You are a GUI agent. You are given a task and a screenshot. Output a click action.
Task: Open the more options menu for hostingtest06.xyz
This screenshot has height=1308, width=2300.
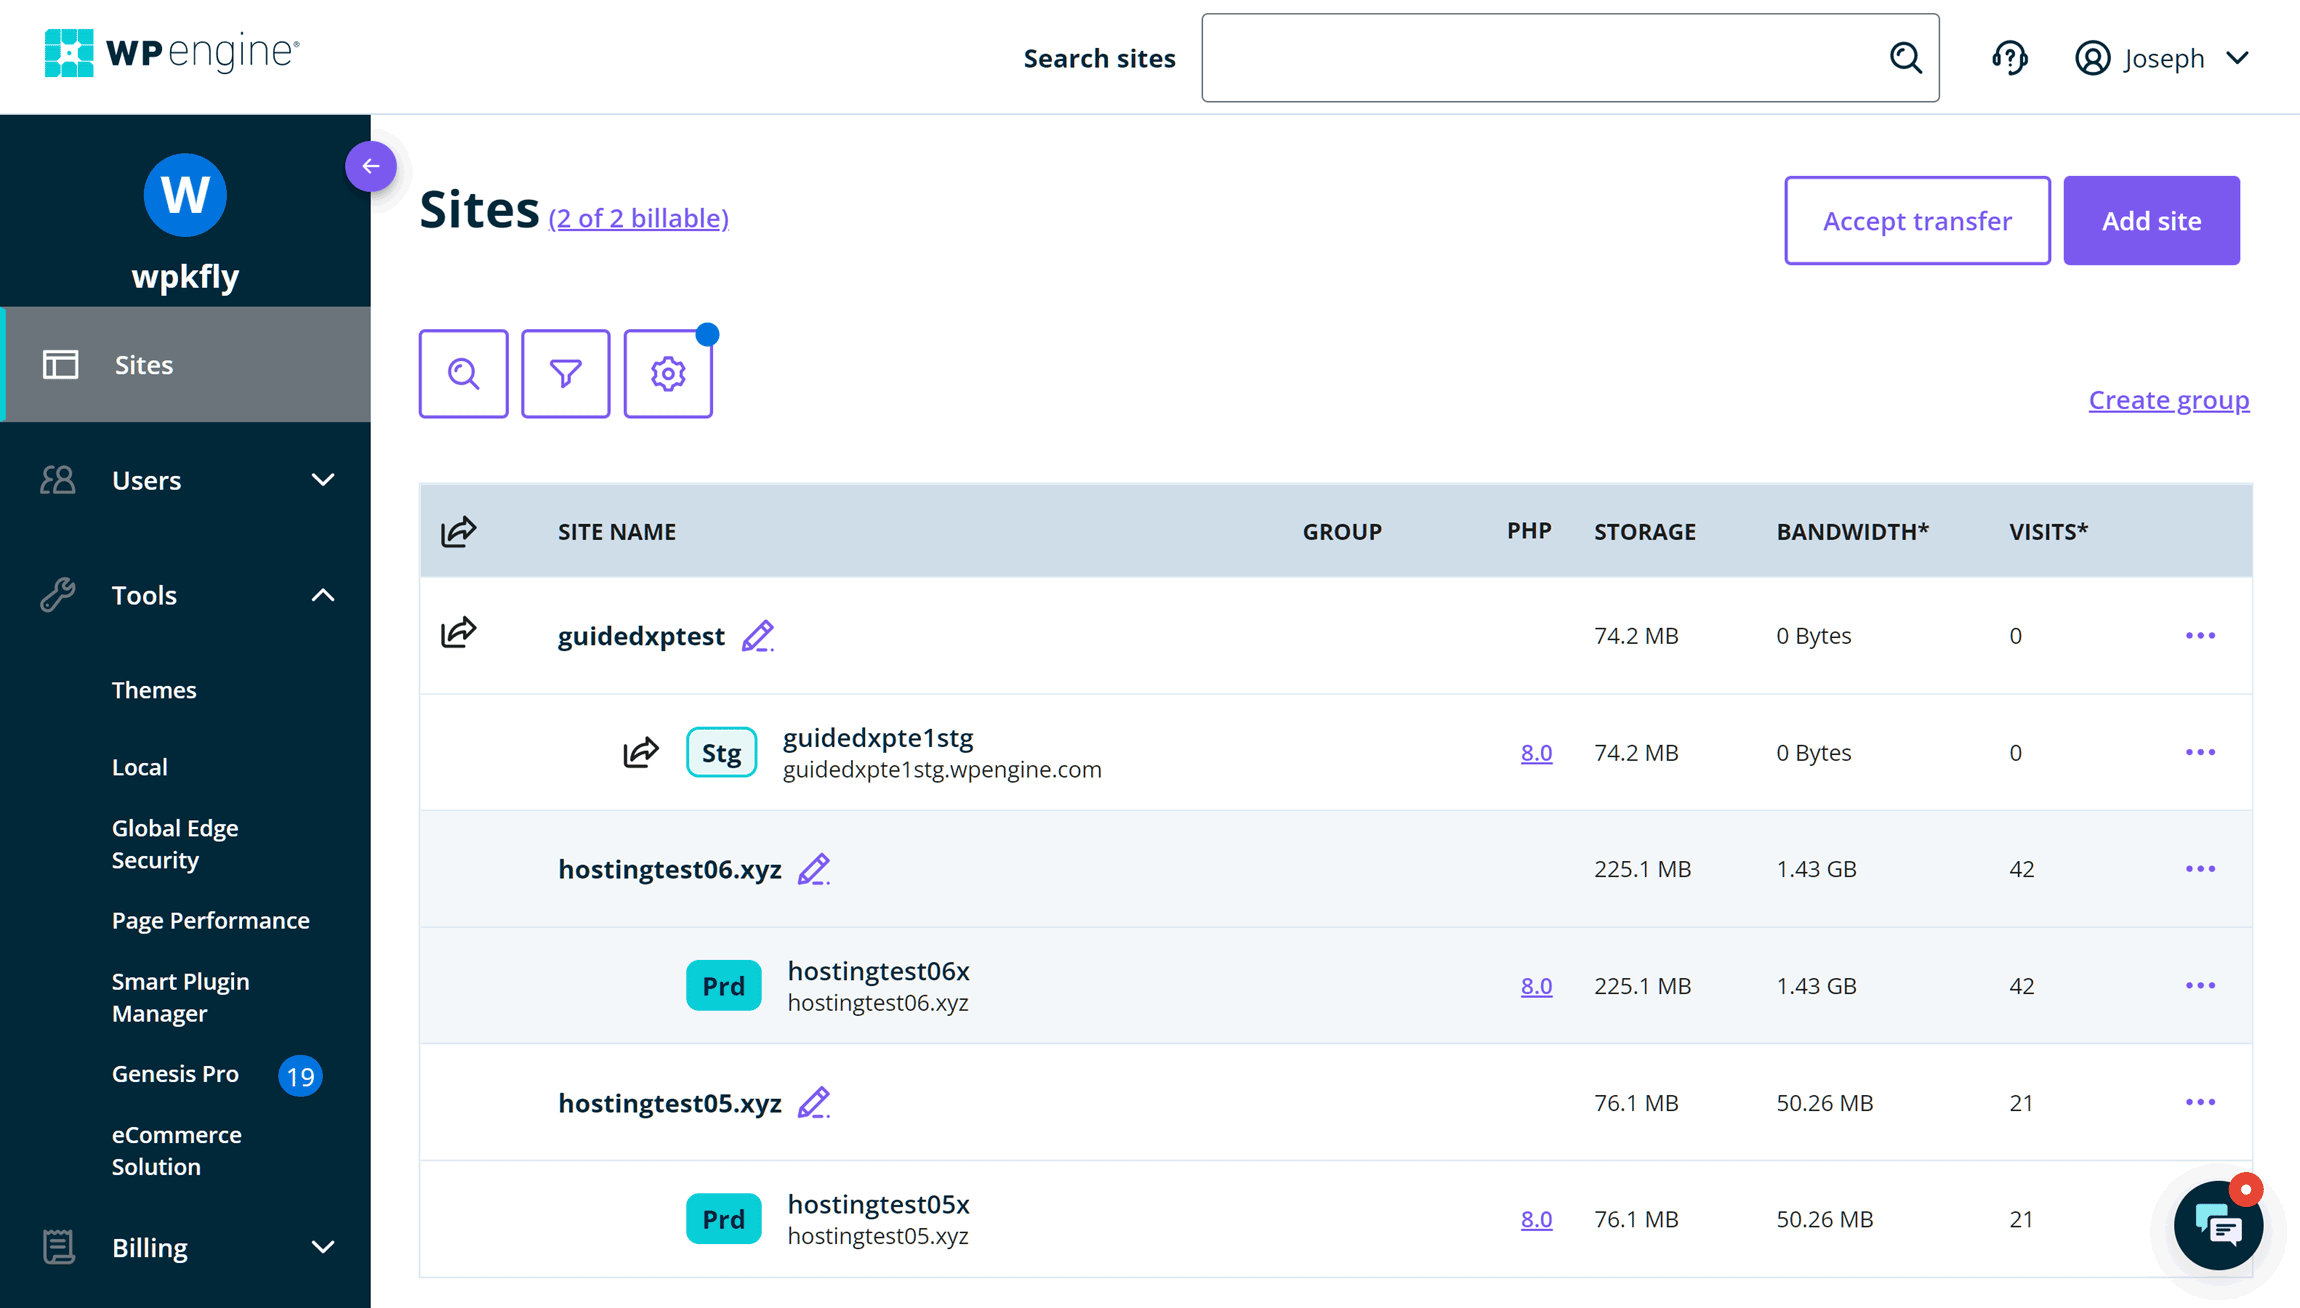click(2200, 869)
